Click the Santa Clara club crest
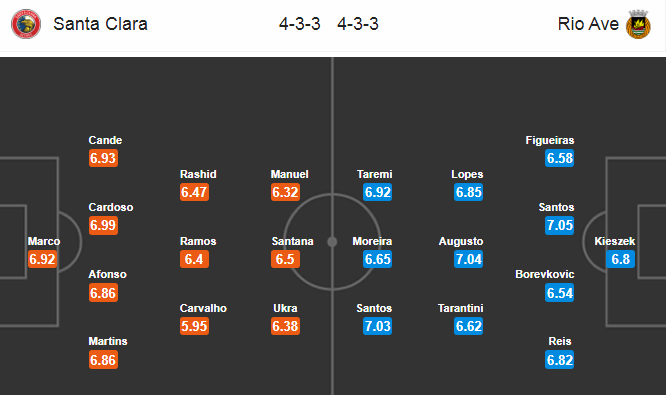The width and height of the screenshot is (666, 395). [26, 24]
